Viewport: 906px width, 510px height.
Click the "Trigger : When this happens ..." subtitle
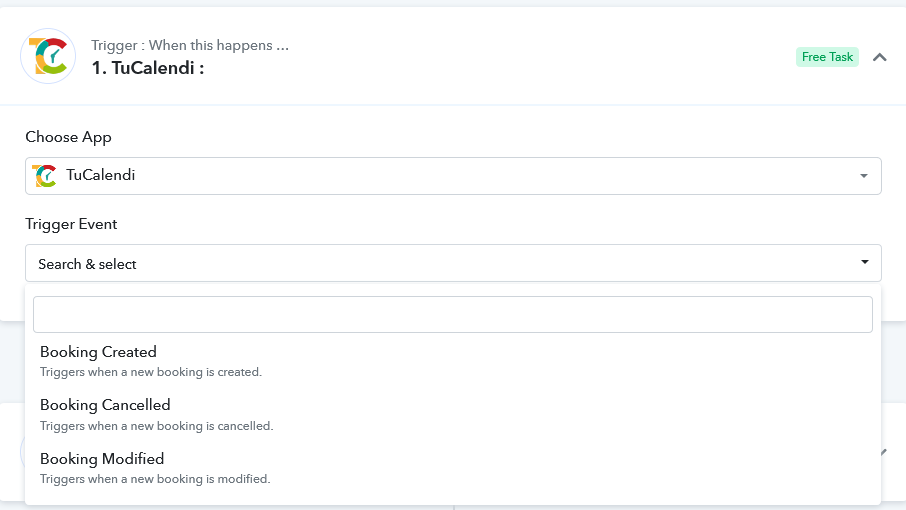pyautogui.click(x=190, y=45)
